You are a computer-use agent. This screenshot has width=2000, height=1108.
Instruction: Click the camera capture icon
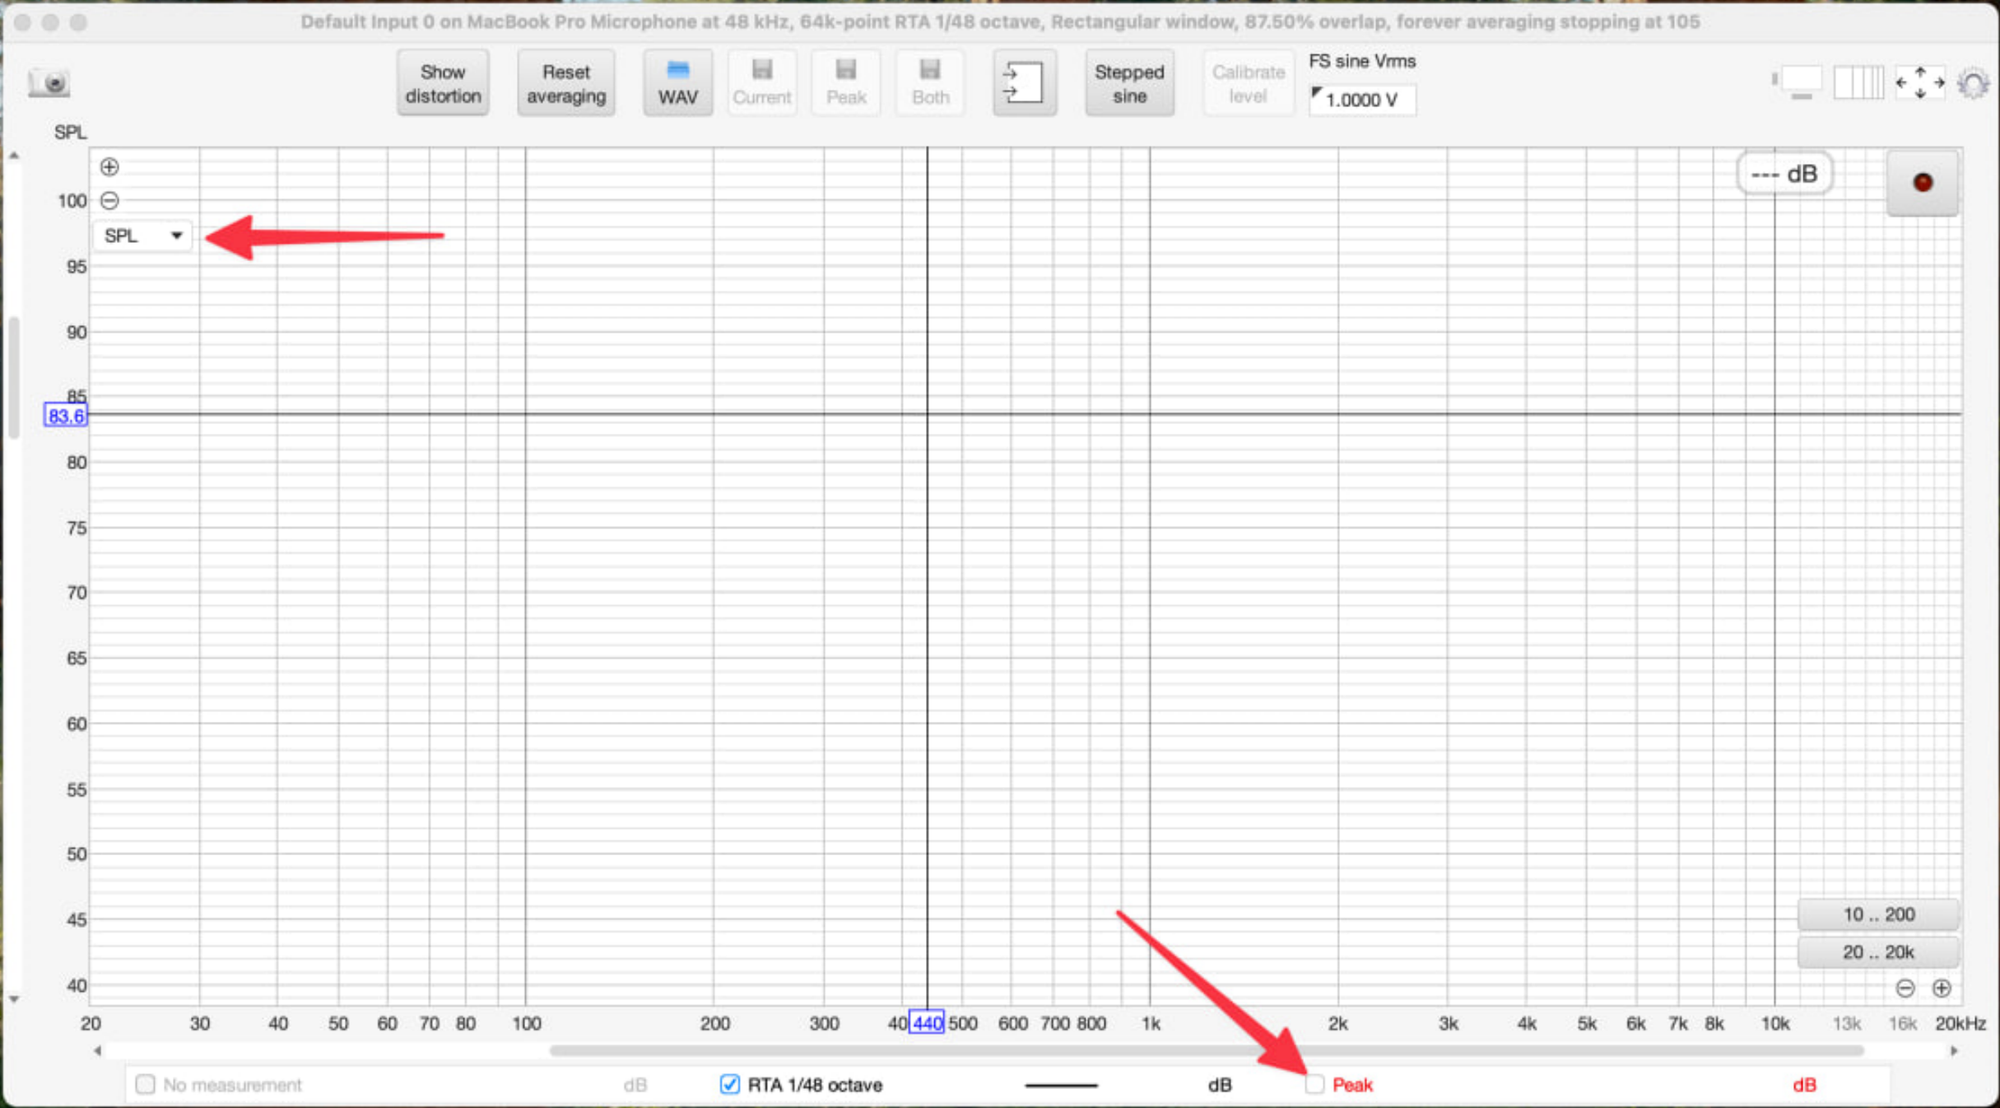tap(48, 83)
